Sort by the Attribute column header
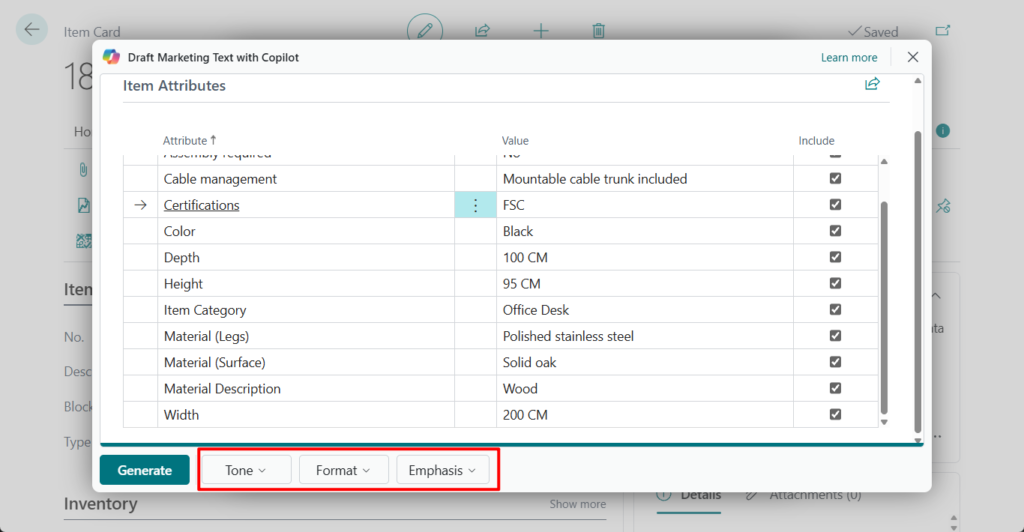This screenshot has height=532, width=1024. pos(186,141)
